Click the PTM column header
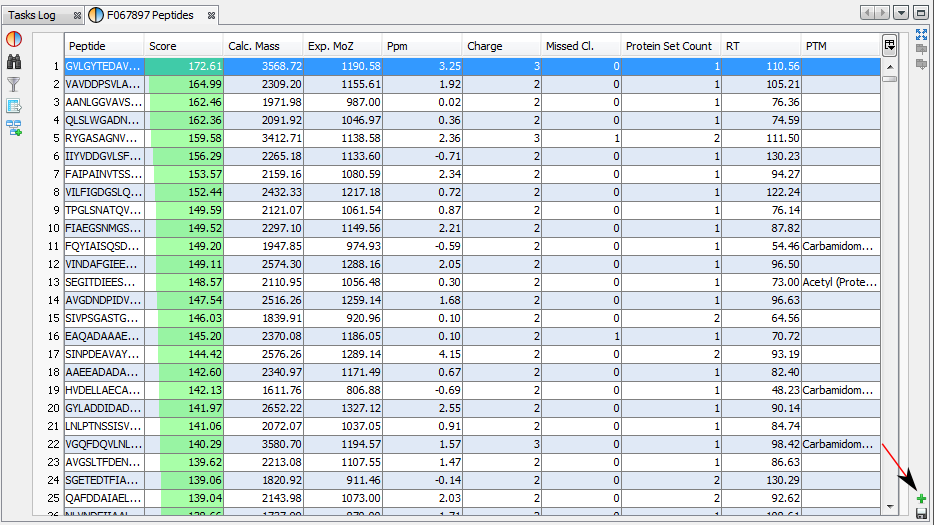This screenshot has width=934, height=525. 840,46
